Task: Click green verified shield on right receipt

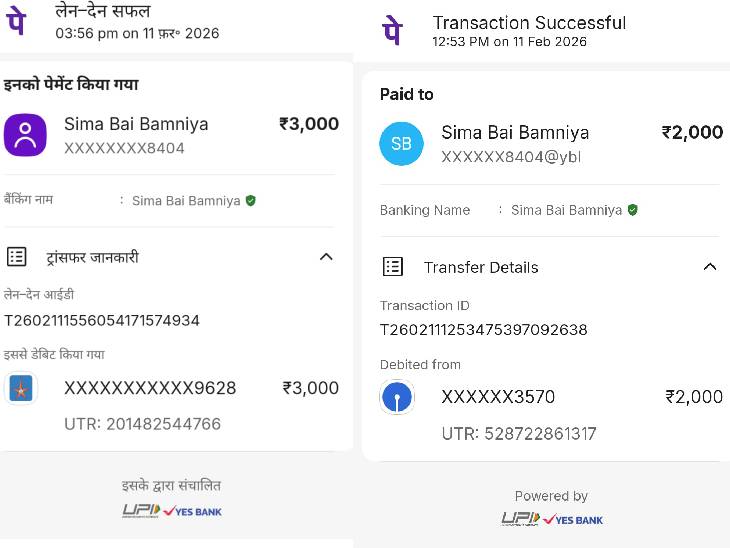Action: [x=633, y=210]
